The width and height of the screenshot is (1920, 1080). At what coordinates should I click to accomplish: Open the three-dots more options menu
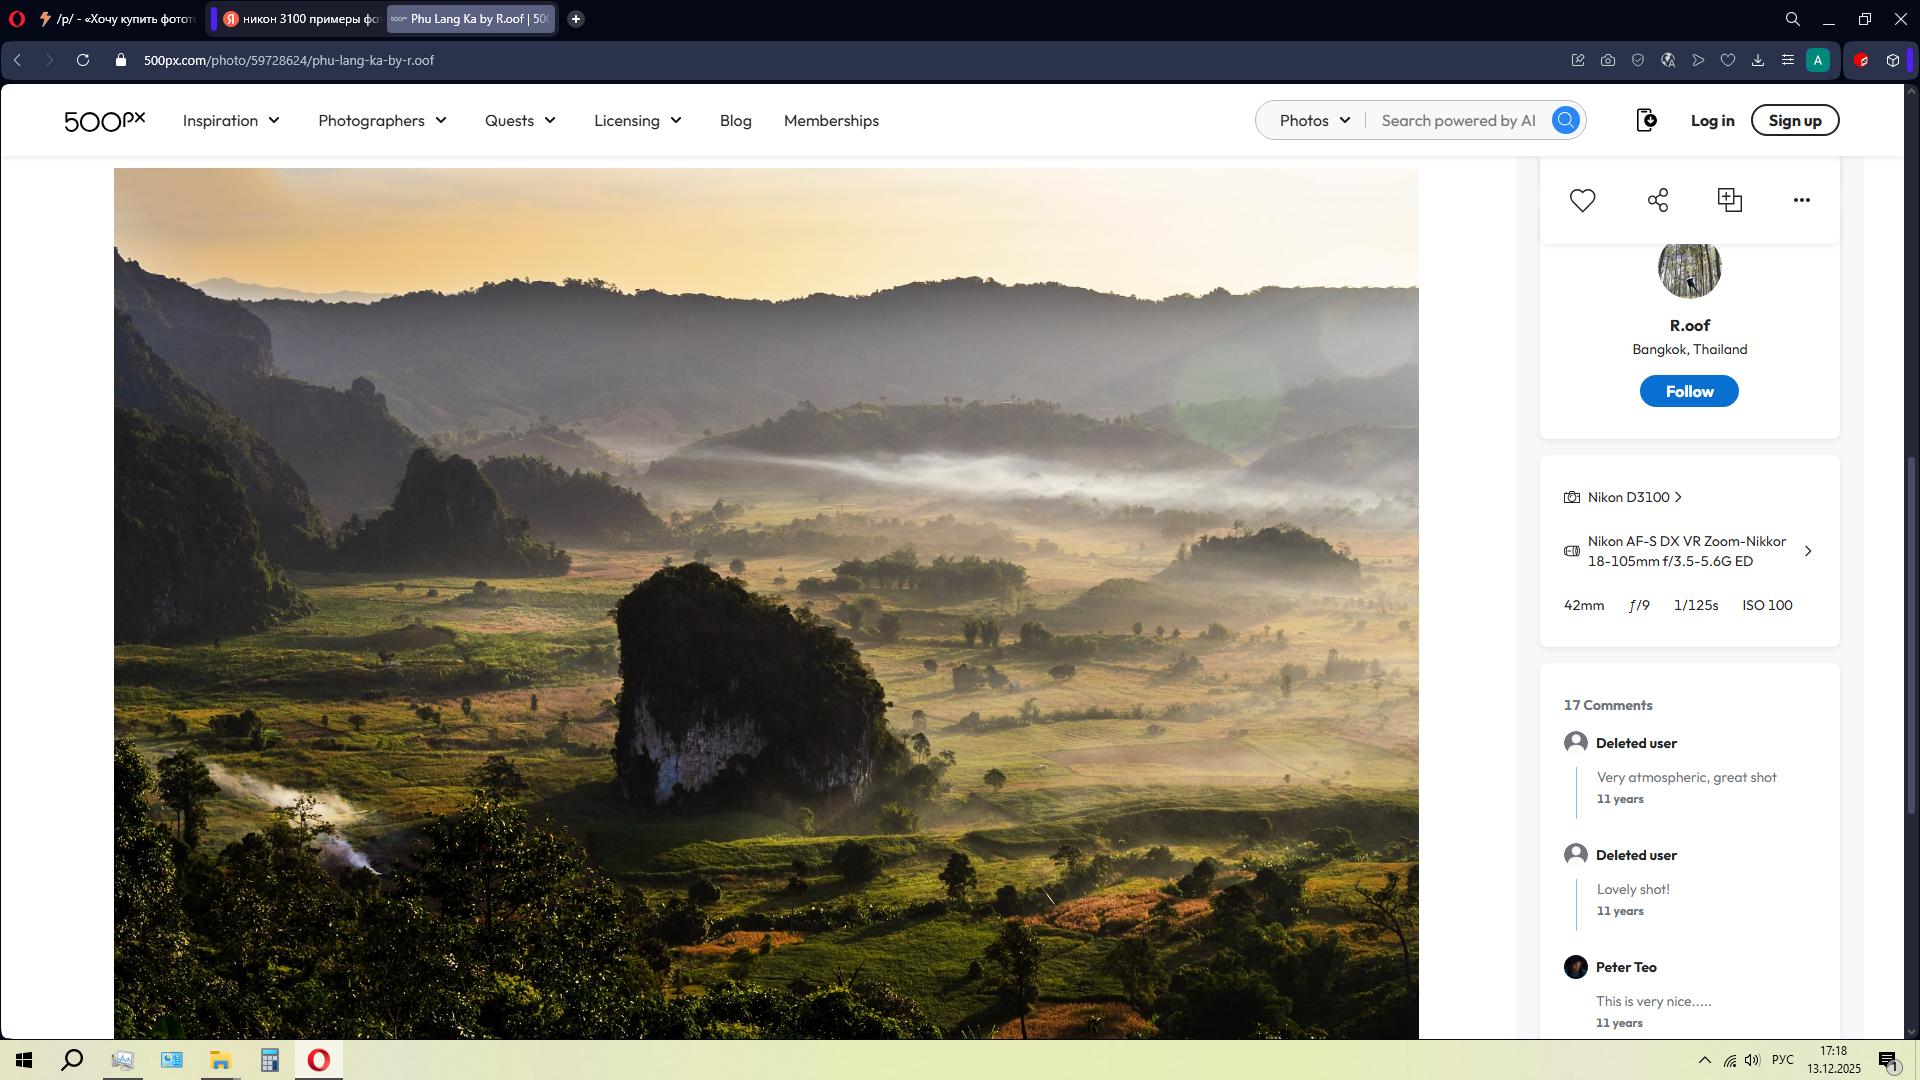point(1801,200)
